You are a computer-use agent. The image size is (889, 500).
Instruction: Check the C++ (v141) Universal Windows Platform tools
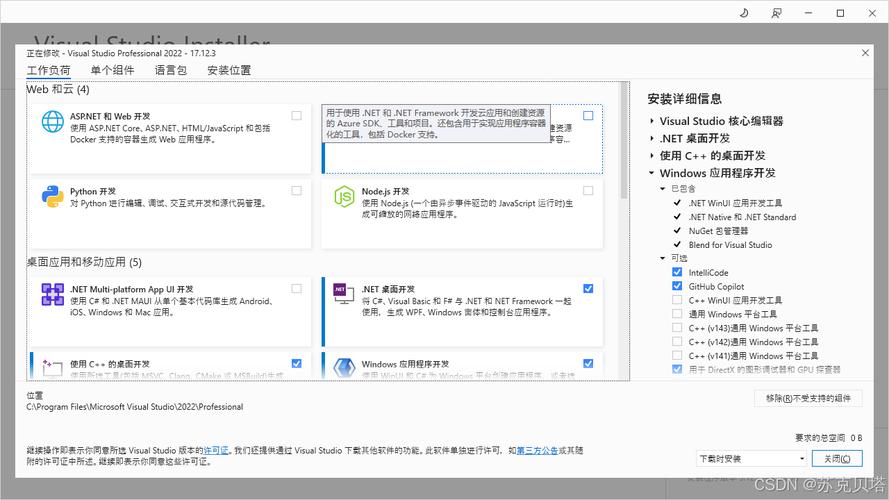pos(677,355)
